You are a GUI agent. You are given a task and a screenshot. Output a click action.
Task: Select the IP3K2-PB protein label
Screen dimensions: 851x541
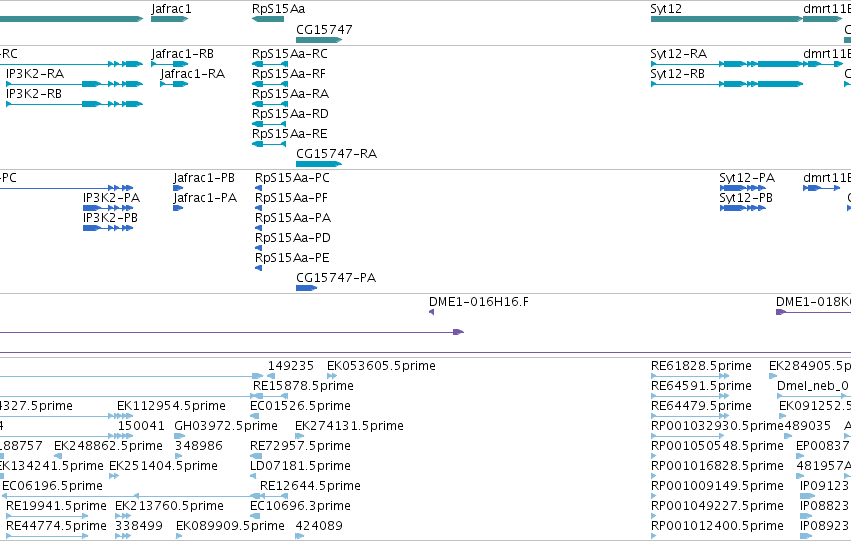coord(110,219)
